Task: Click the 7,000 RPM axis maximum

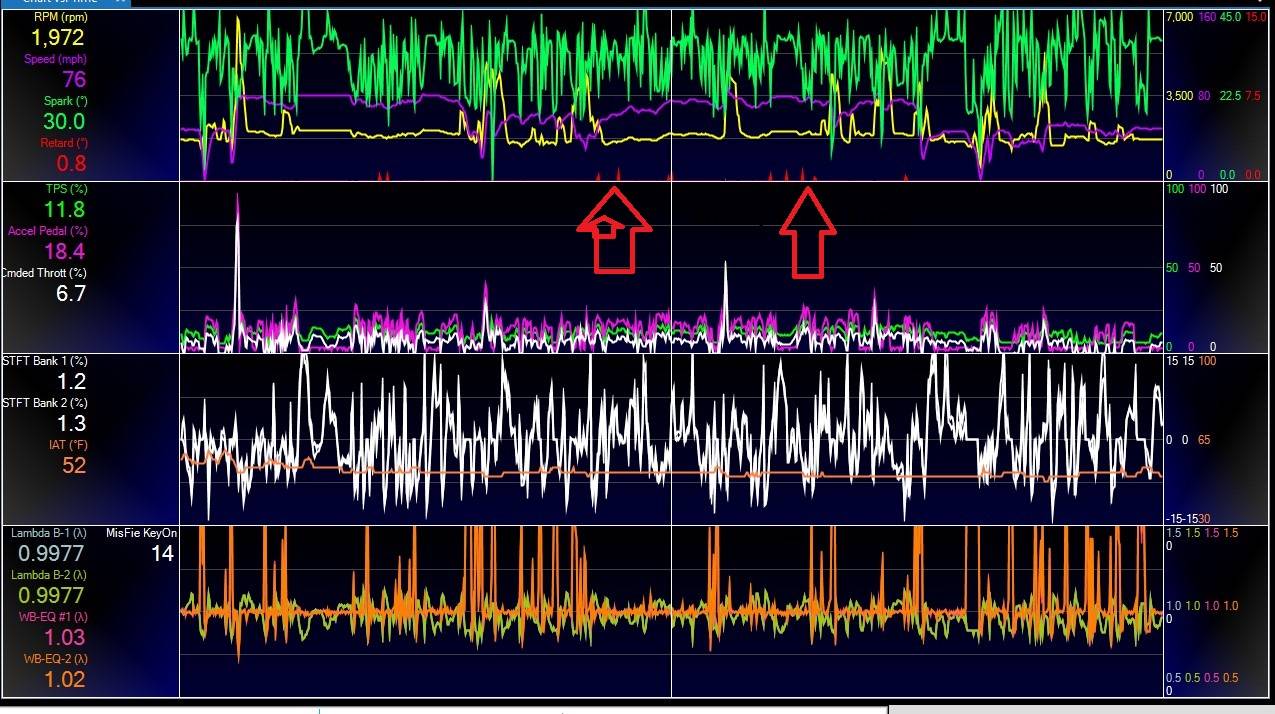Action: click(1179, 17)
